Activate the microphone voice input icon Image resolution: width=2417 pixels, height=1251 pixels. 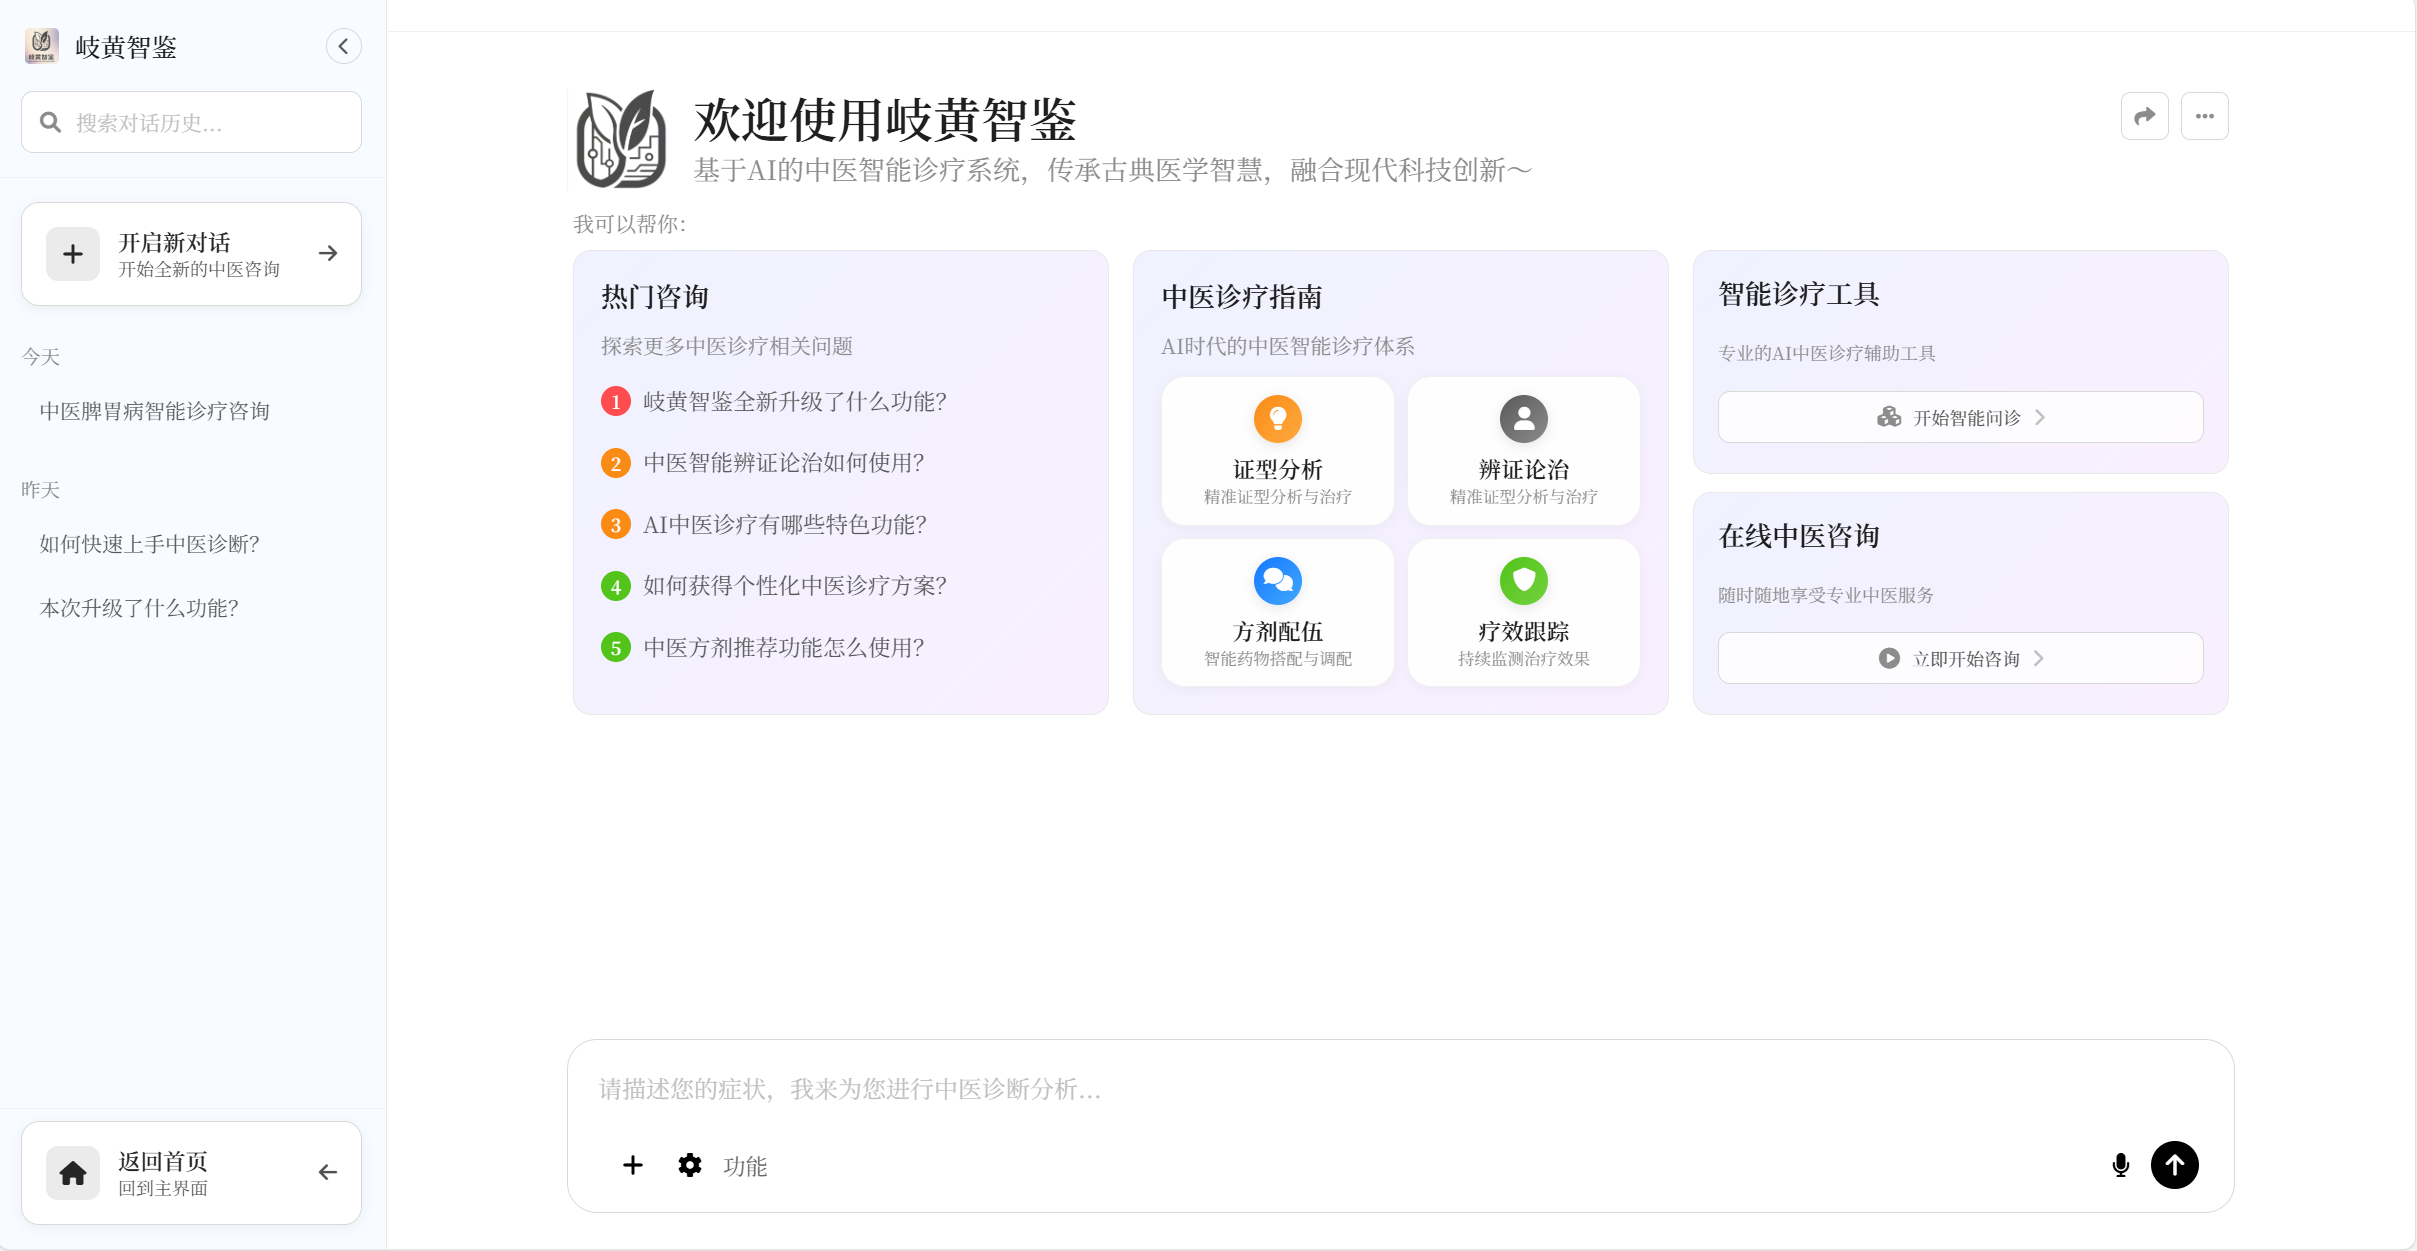pyautogui.click(x=2120, y=1164)
